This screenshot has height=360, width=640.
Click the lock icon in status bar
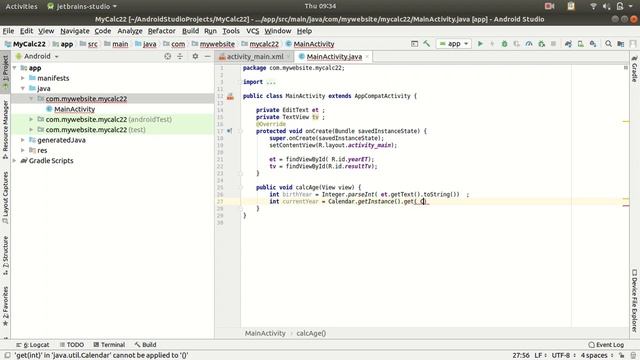coord(622,356)
